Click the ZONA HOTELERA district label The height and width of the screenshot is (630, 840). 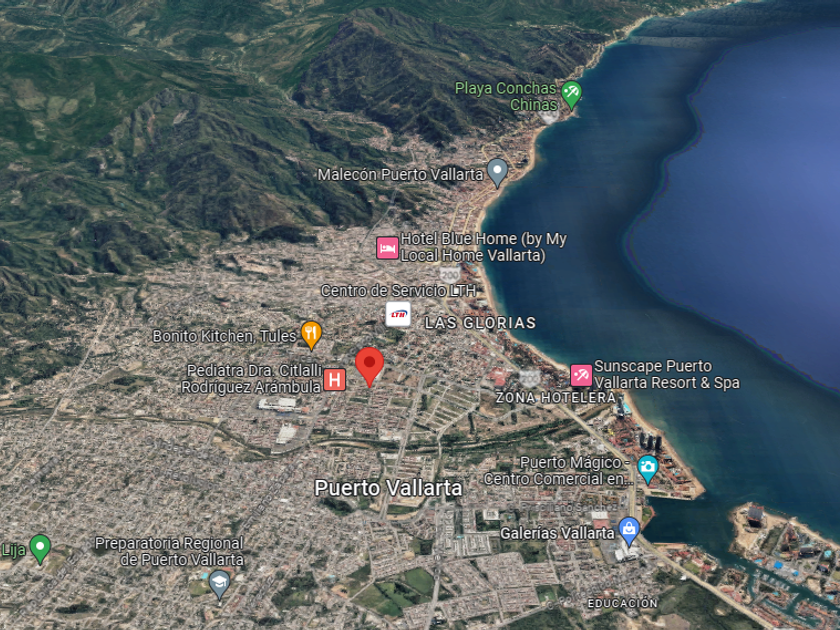coord(556,398)
